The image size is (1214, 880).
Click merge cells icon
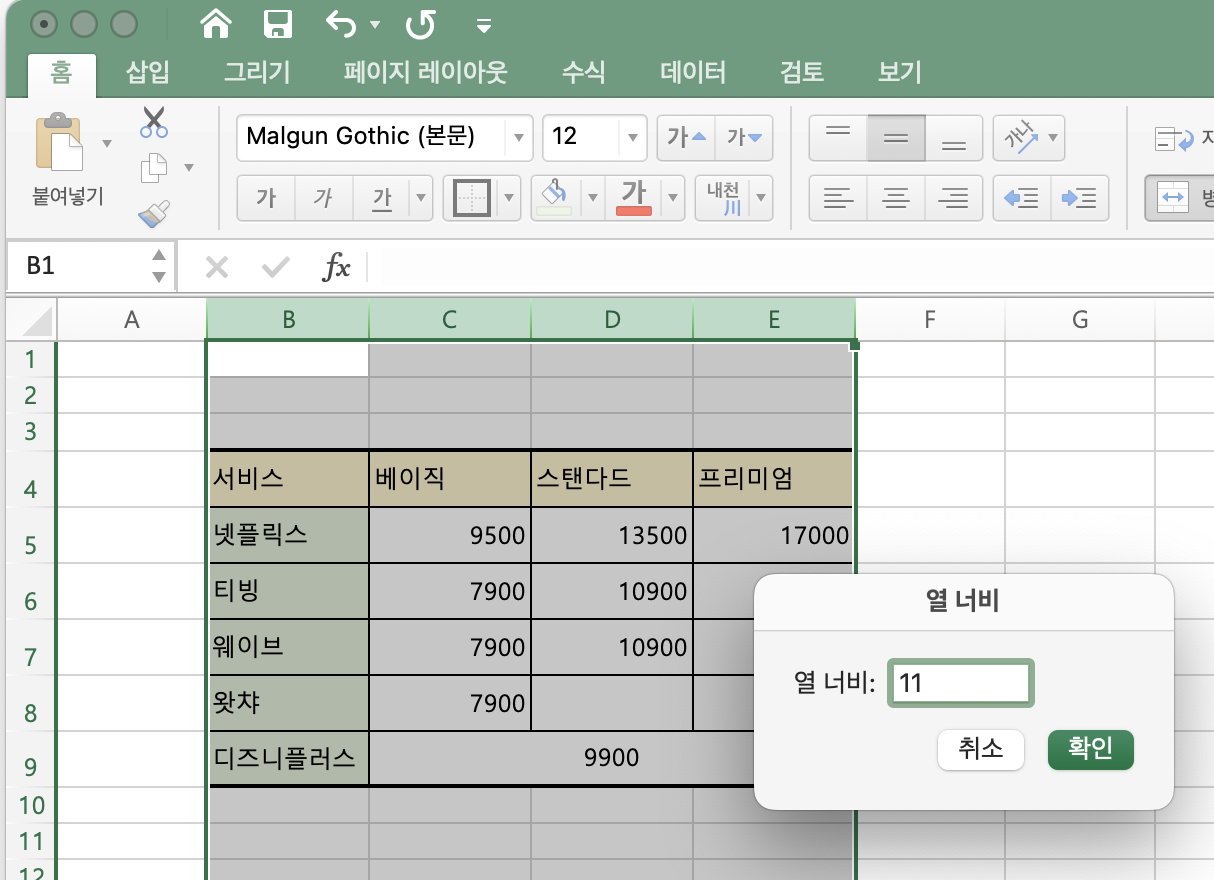(x=1171, y=197)
